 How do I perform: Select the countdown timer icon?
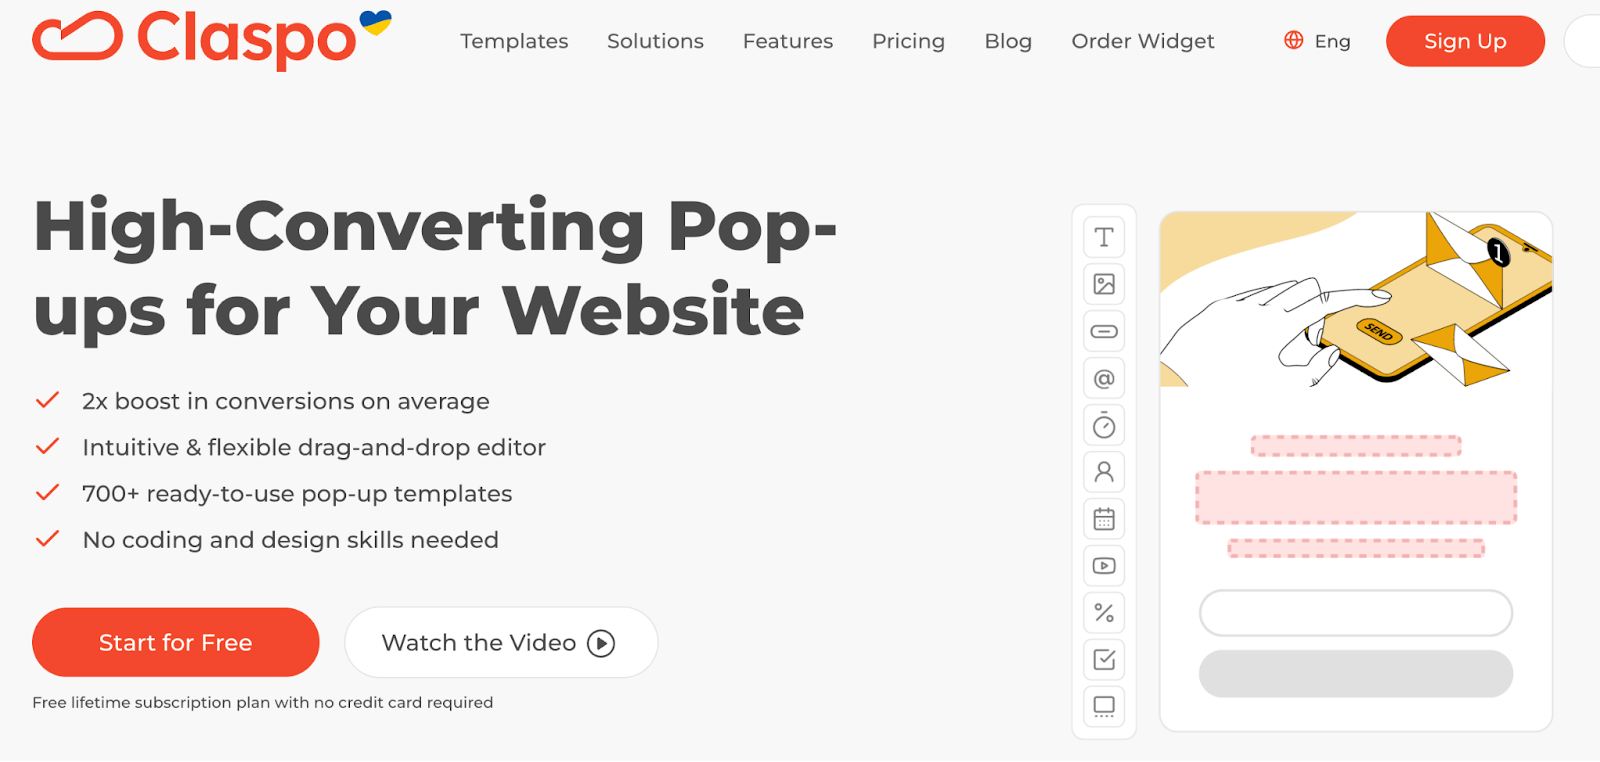(x=1104, y=426)
